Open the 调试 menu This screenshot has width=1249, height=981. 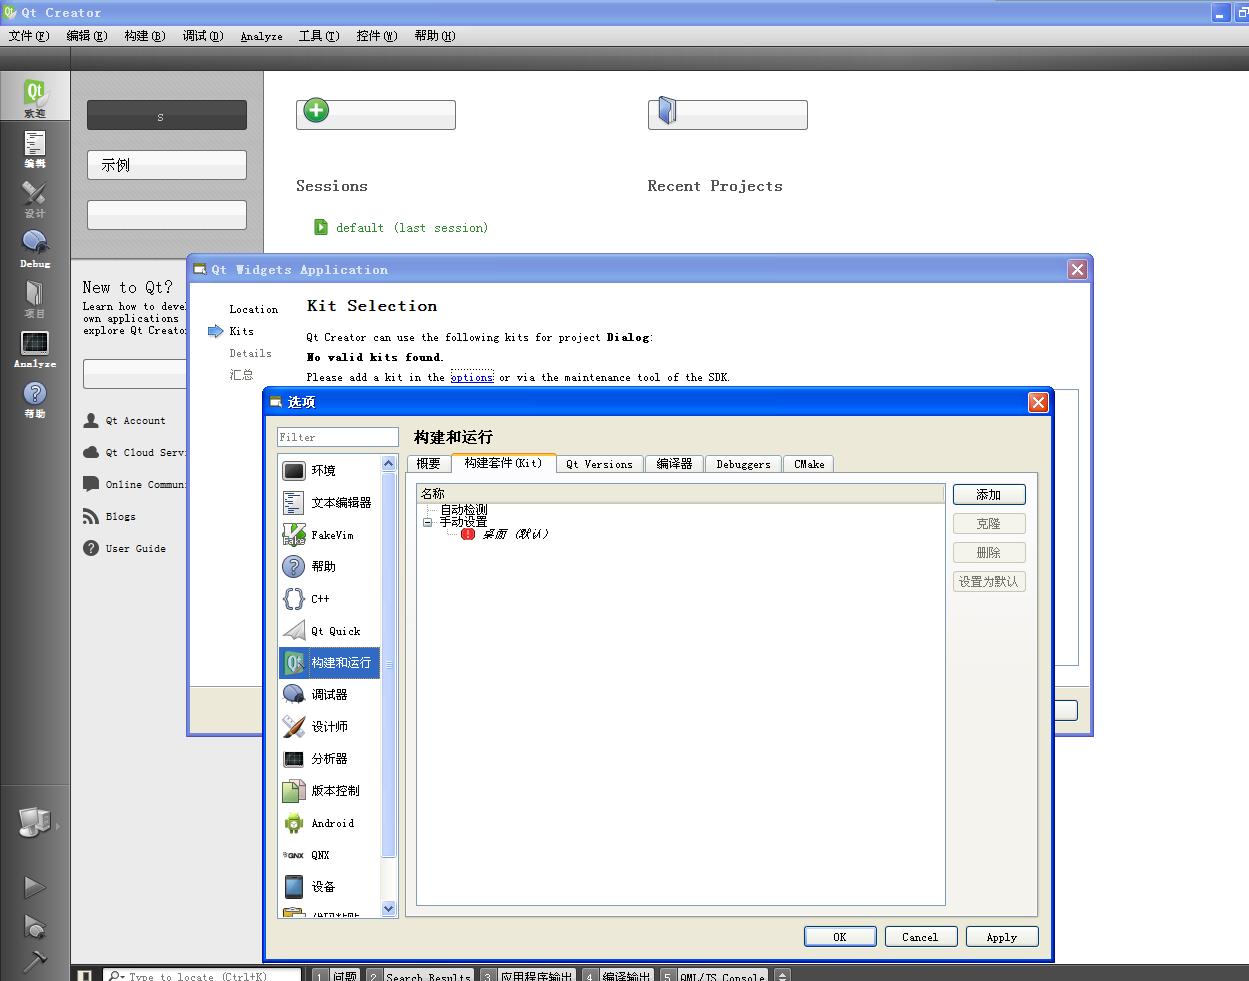point(203,36)
